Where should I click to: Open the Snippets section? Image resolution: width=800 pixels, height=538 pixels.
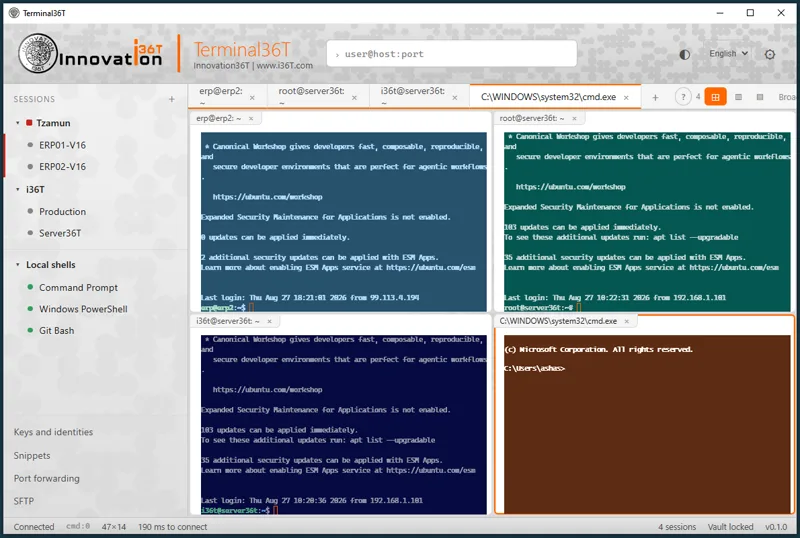(x=32, y=455)
